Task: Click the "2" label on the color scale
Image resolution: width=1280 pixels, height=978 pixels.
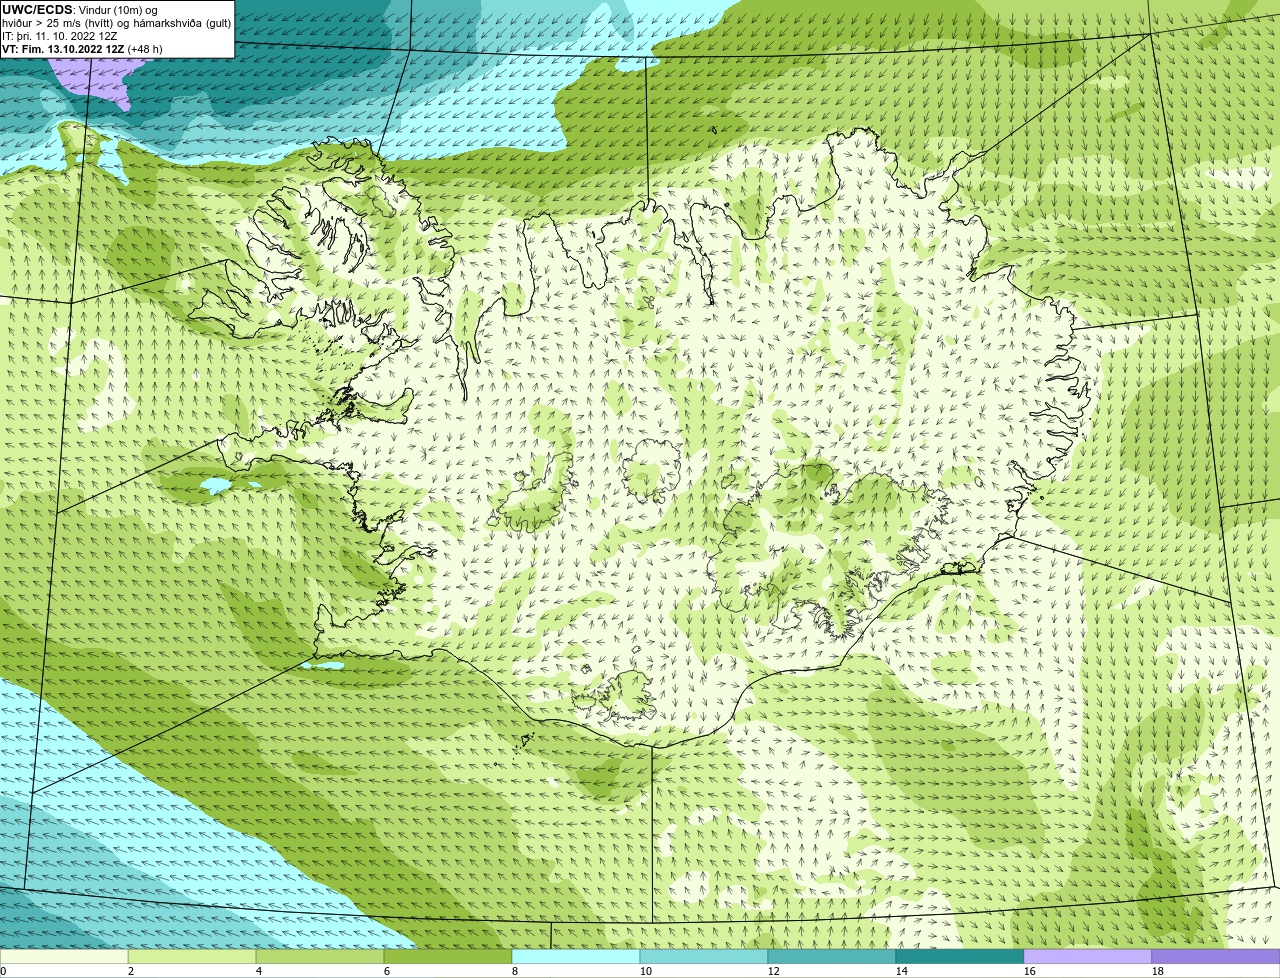Action: click(131, 971)
